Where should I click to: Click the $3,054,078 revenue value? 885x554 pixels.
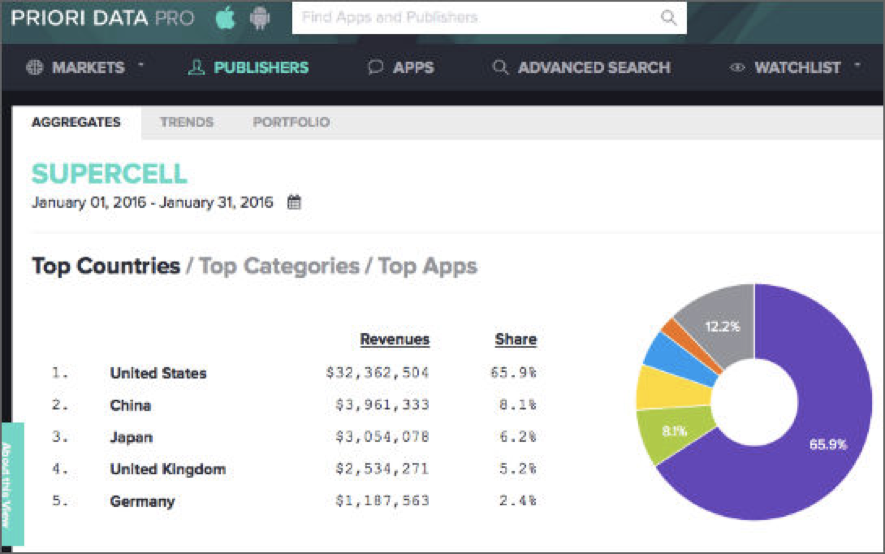tap(382, 437)
